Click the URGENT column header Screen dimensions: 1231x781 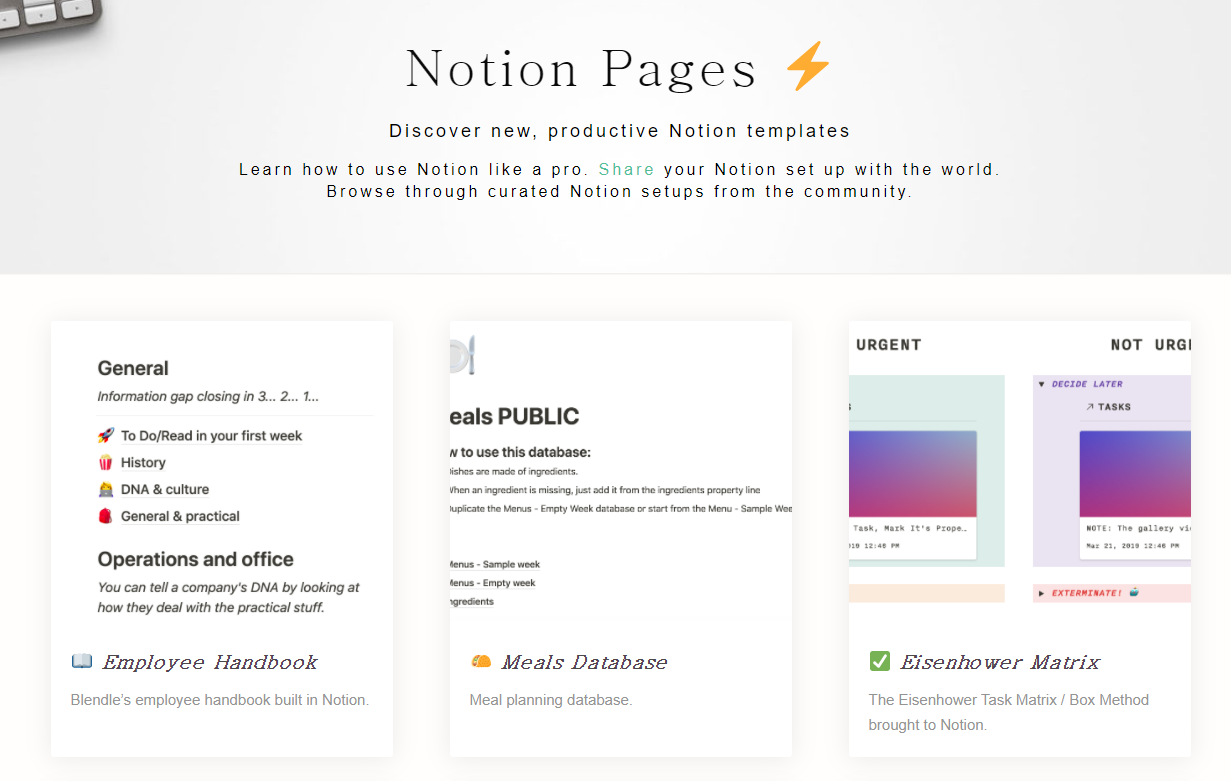click(x=889, y=345)
